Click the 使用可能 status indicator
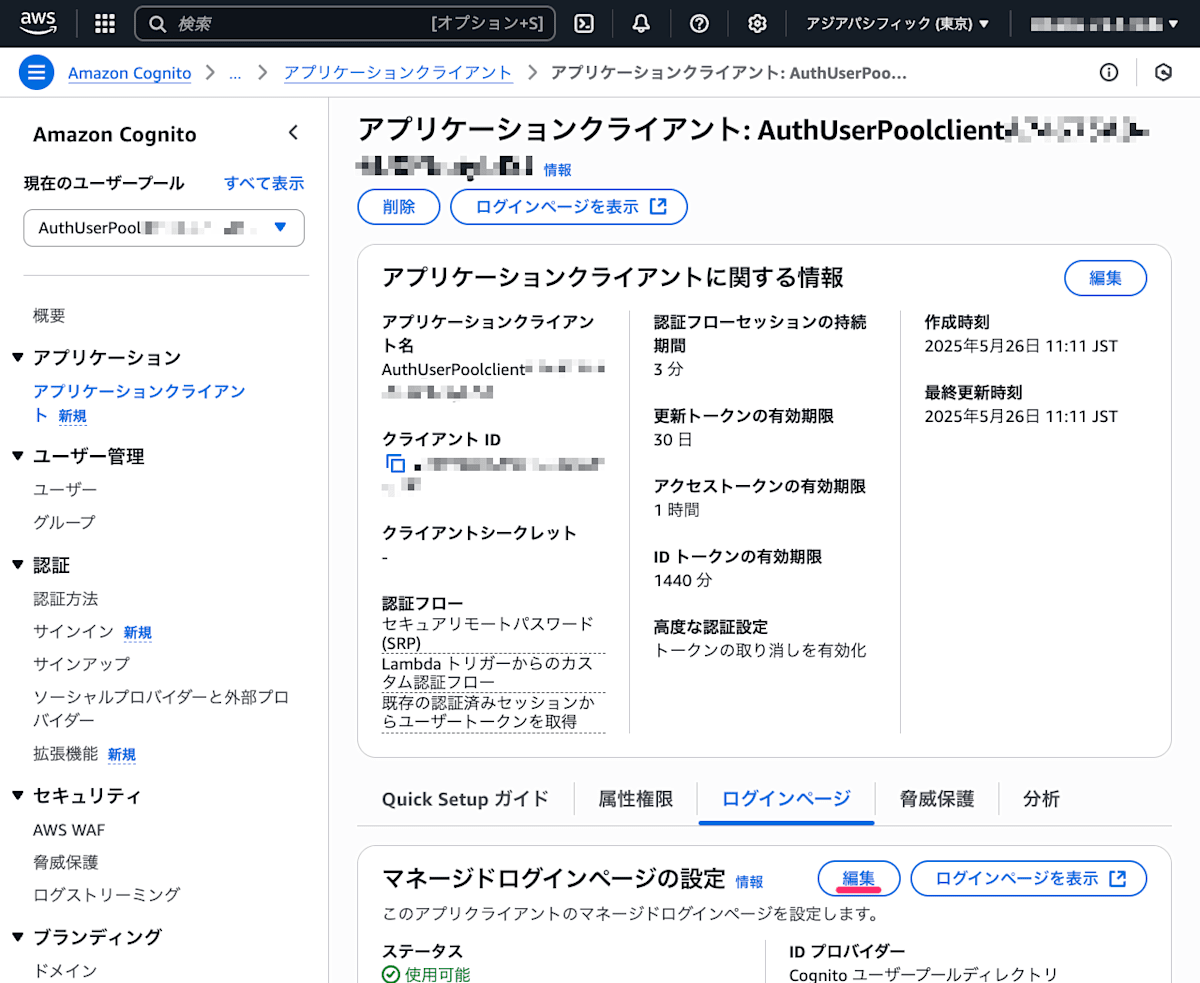 tap(426, 975)
